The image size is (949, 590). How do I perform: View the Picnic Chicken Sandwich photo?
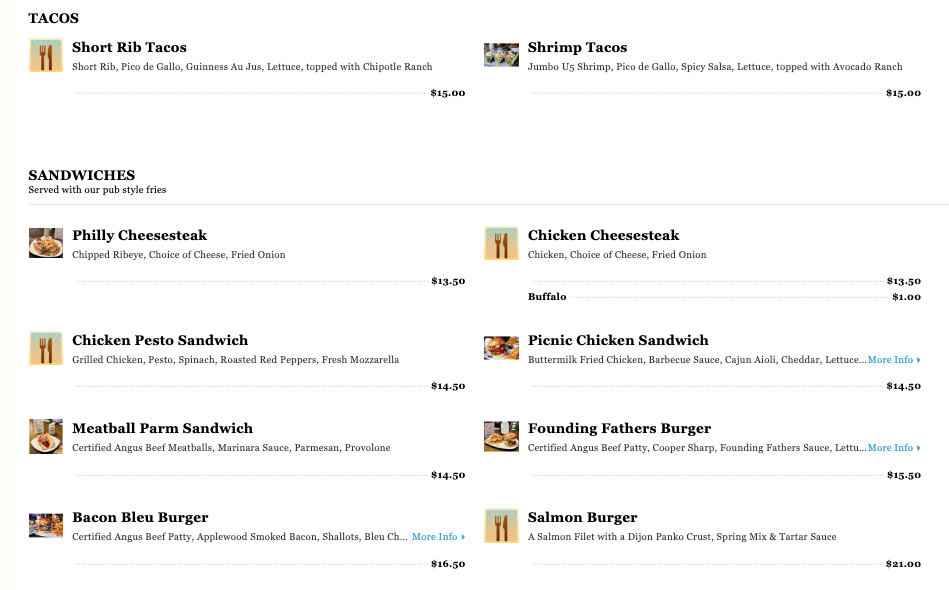tap(501, 348)
